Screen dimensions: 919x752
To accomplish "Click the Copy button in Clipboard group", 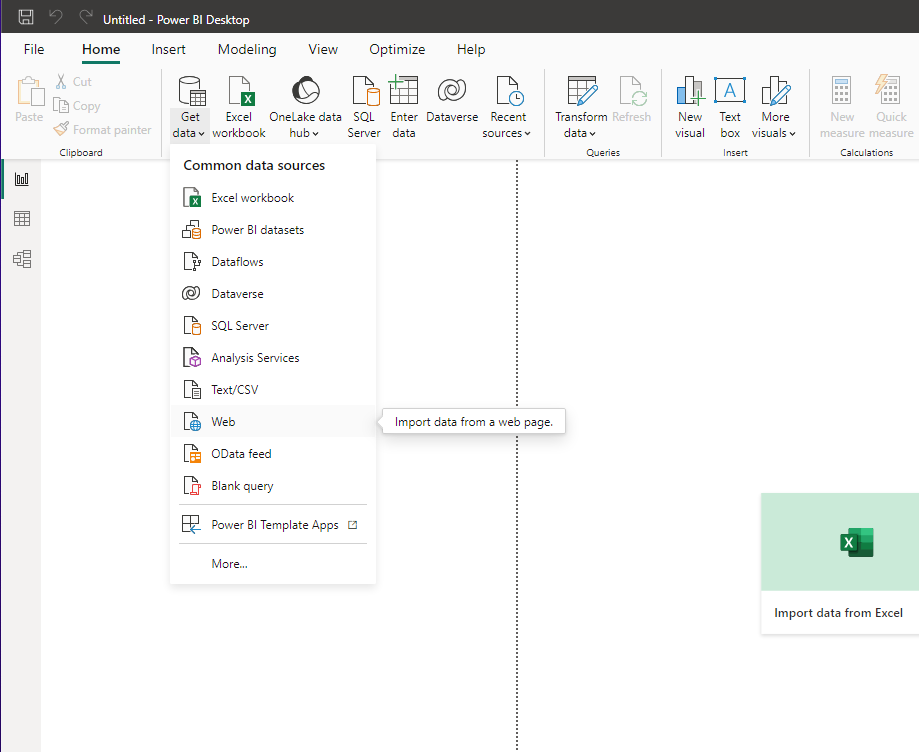I will click(x=77, y=106).
